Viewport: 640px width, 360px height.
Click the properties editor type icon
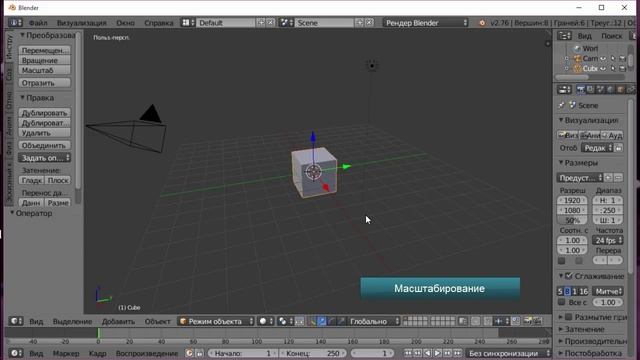(564, 89)
